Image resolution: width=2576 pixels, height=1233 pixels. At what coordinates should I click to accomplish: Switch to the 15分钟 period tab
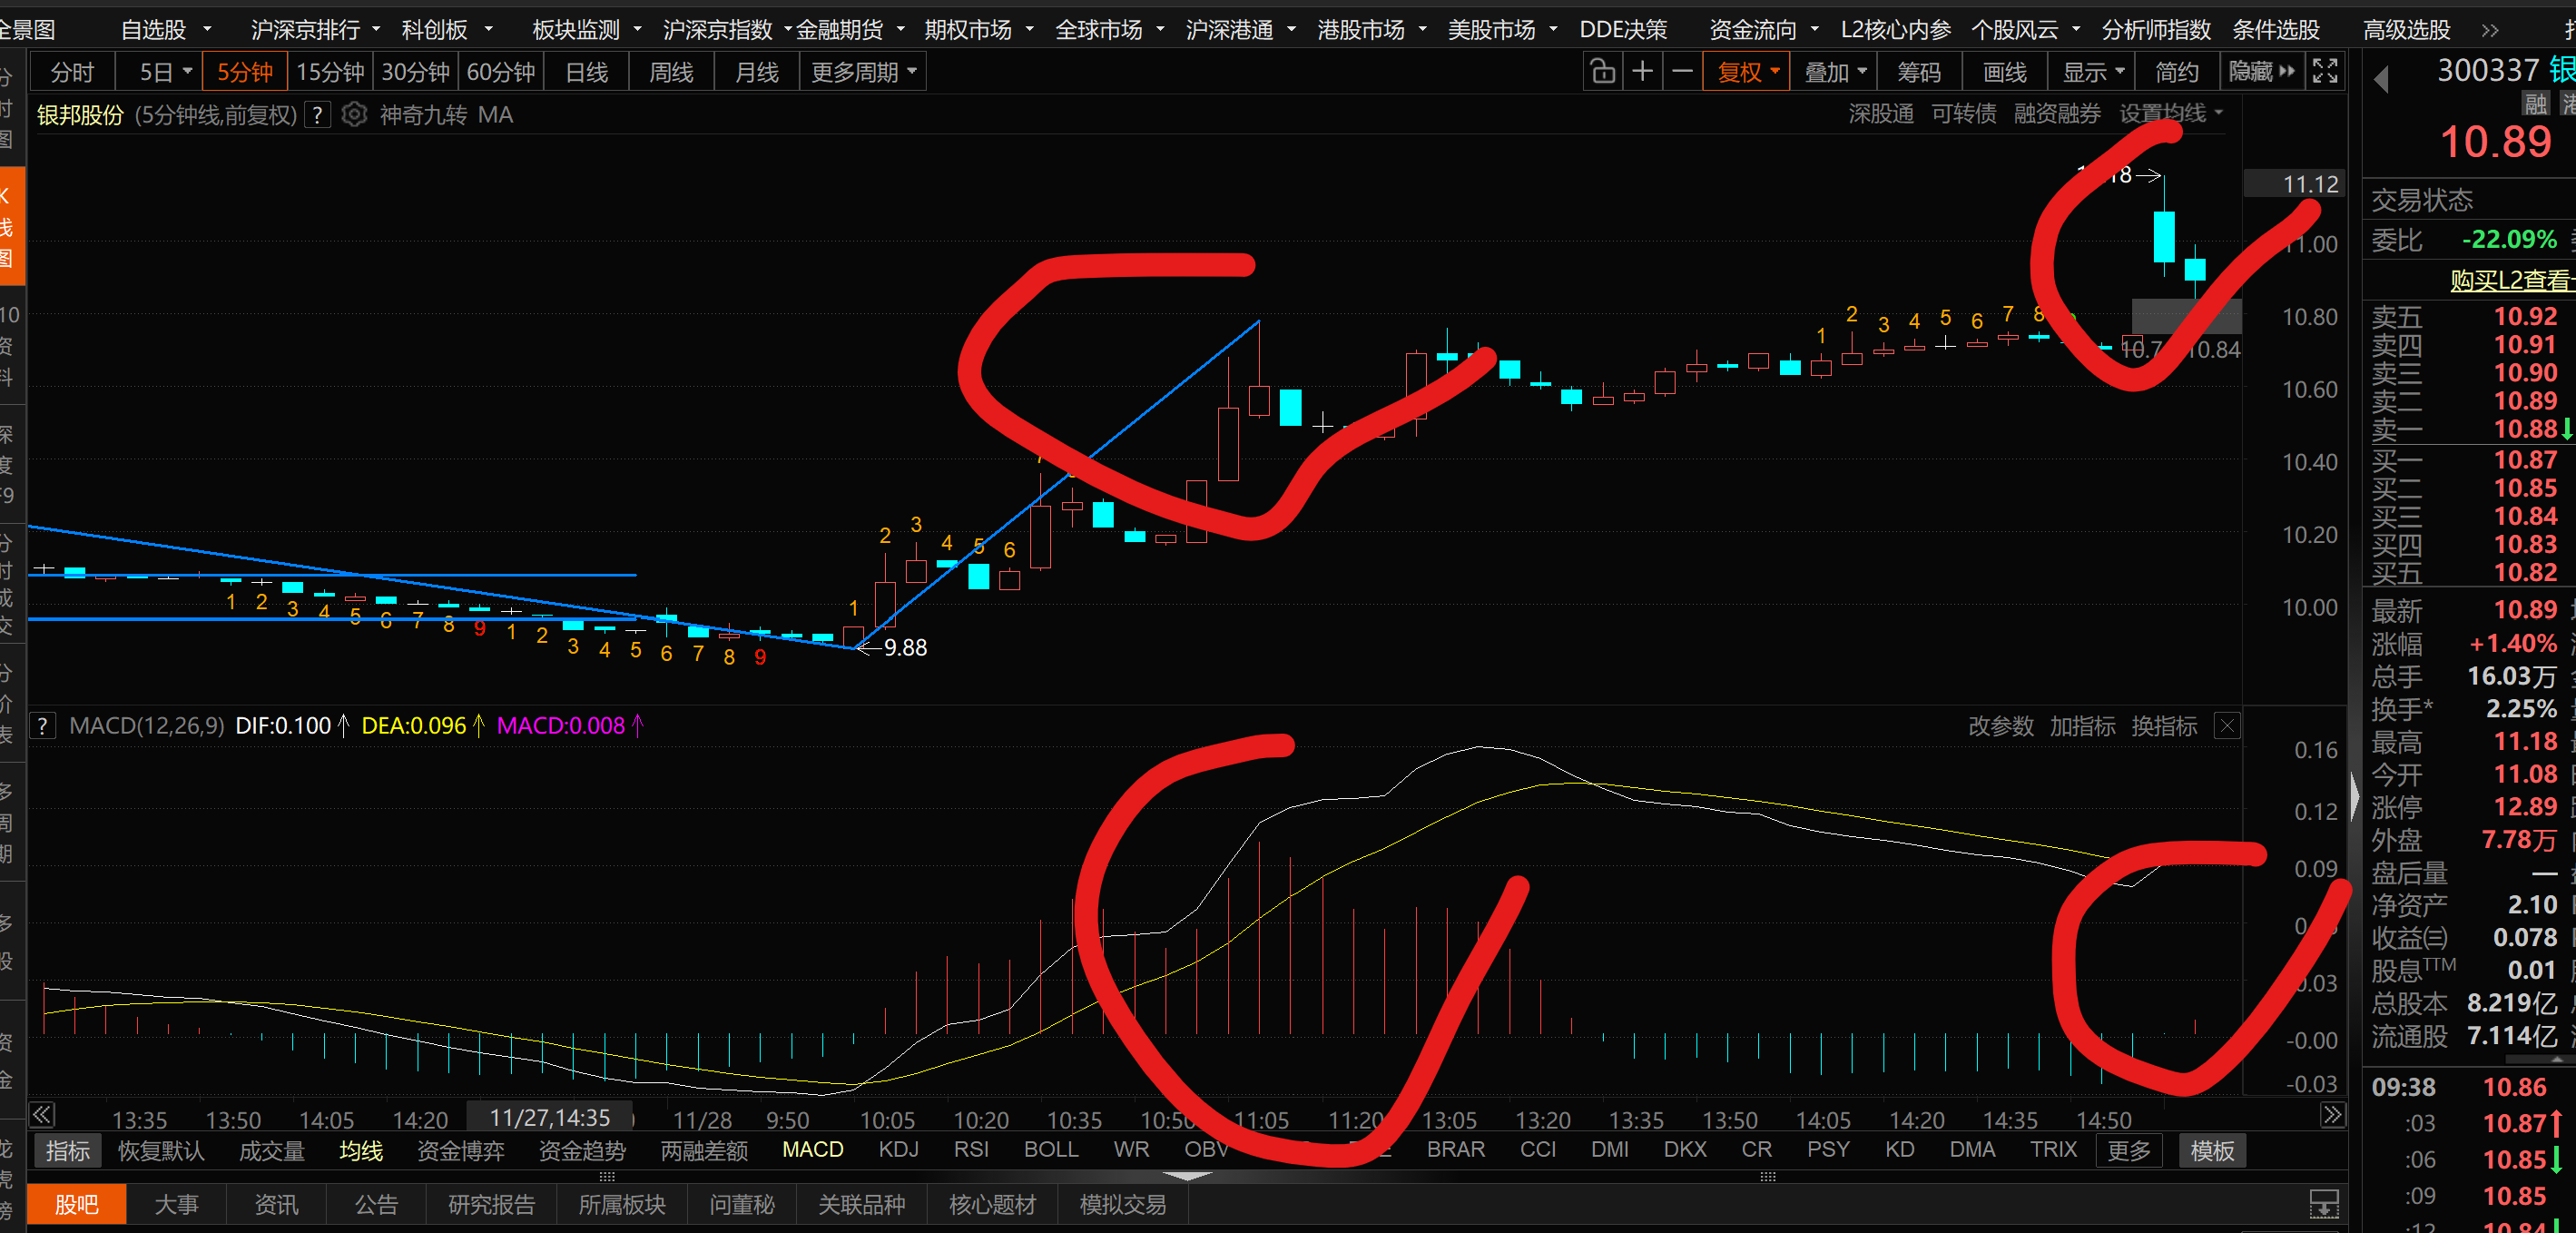pos(330,72)
